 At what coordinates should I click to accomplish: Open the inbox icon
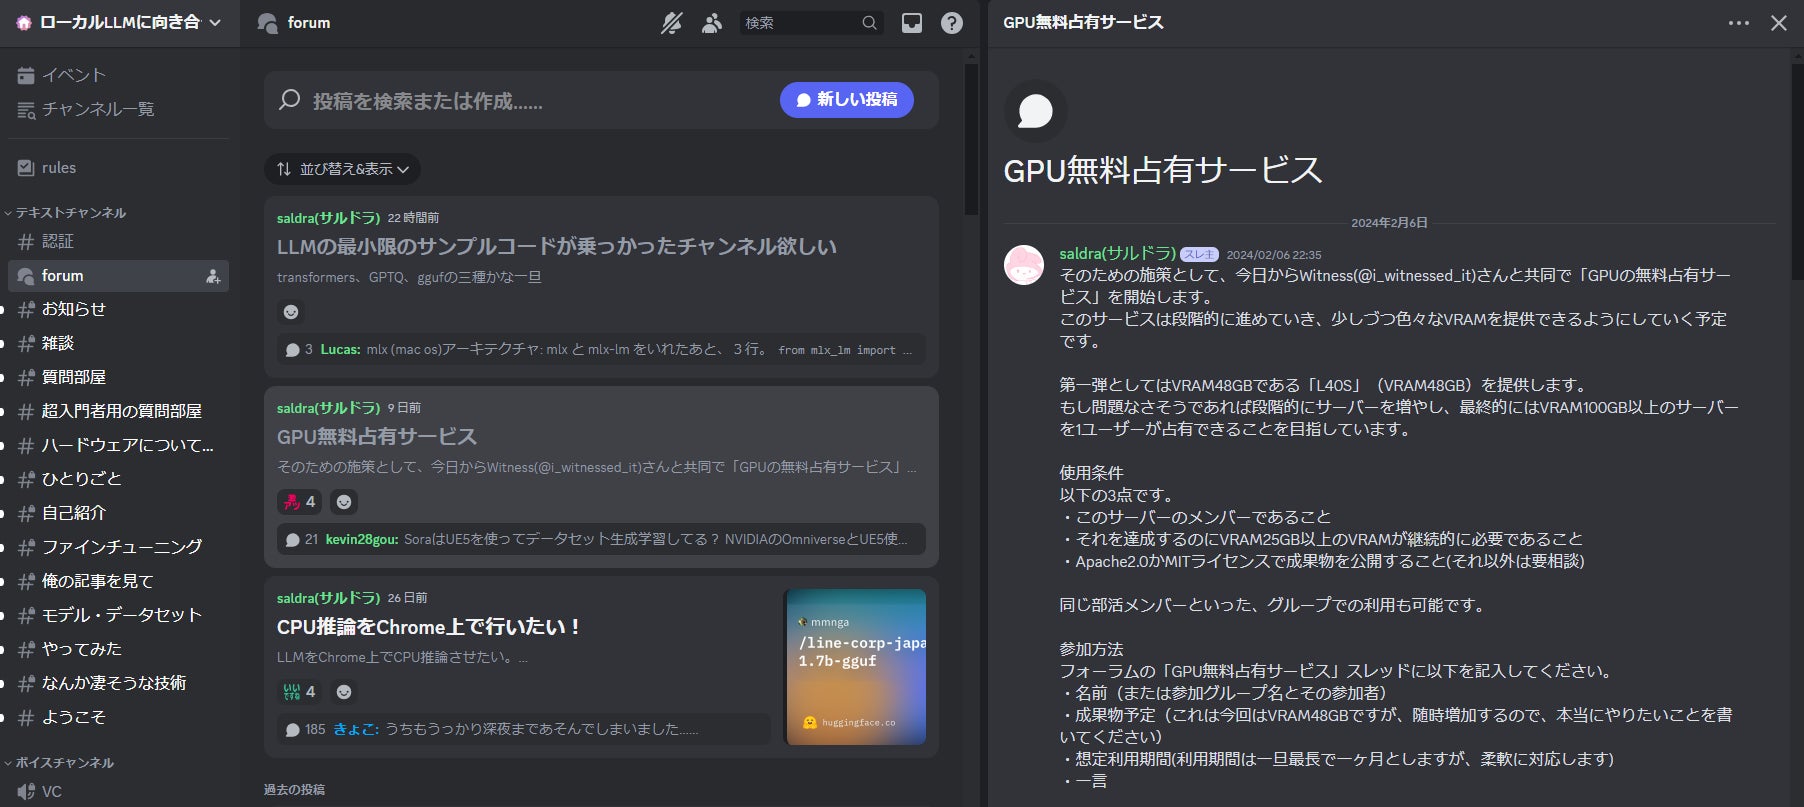(912, 23)
